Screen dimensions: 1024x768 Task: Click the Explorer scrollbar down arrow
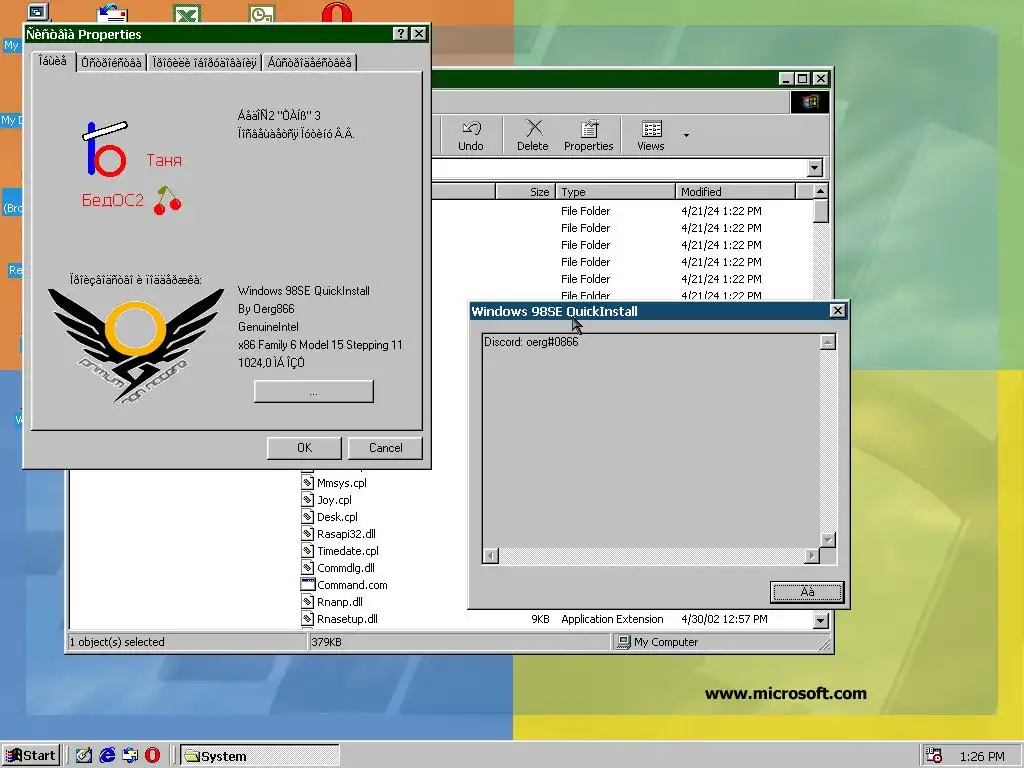tap(821, 620)
